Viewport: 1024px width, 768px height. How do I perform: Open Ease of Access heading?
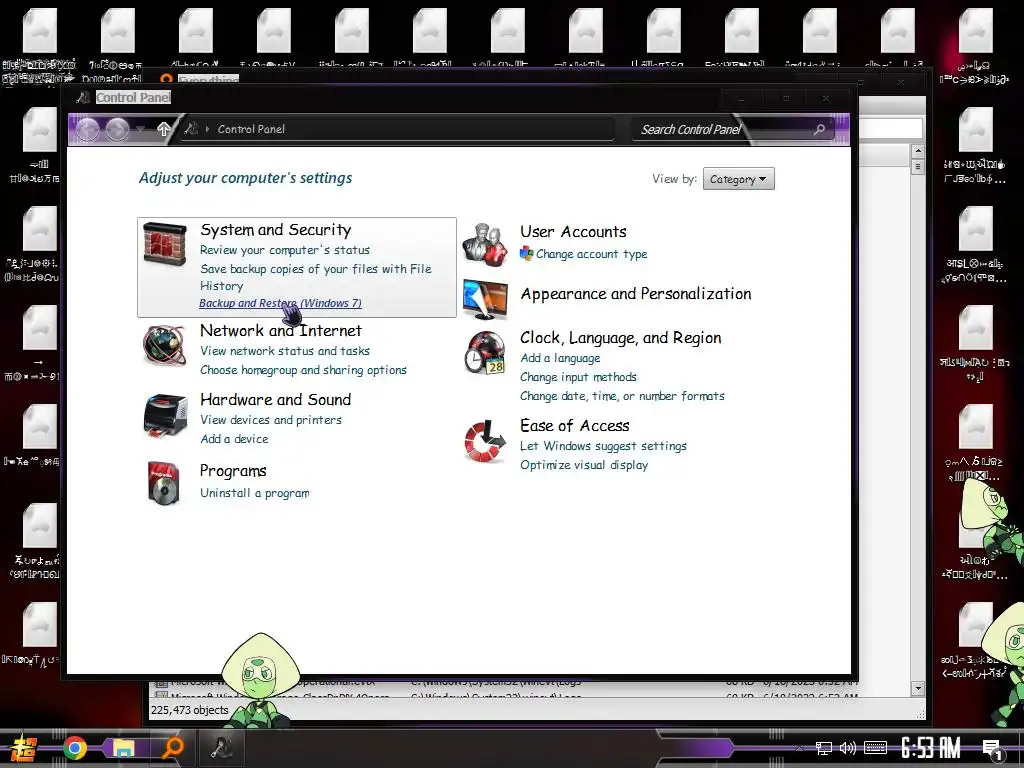pyautogui.click(x=575, y=426)
